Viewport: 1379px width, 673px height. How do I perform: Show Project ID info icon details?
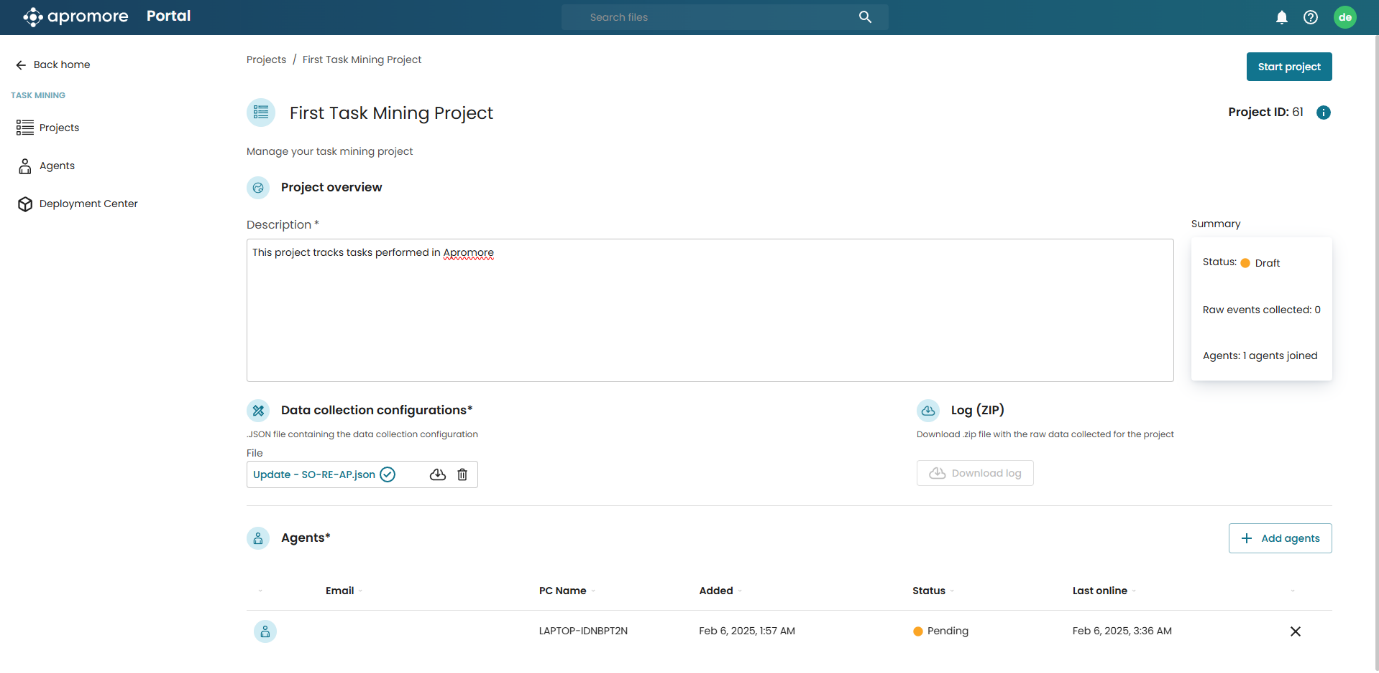click(1323, 113)
